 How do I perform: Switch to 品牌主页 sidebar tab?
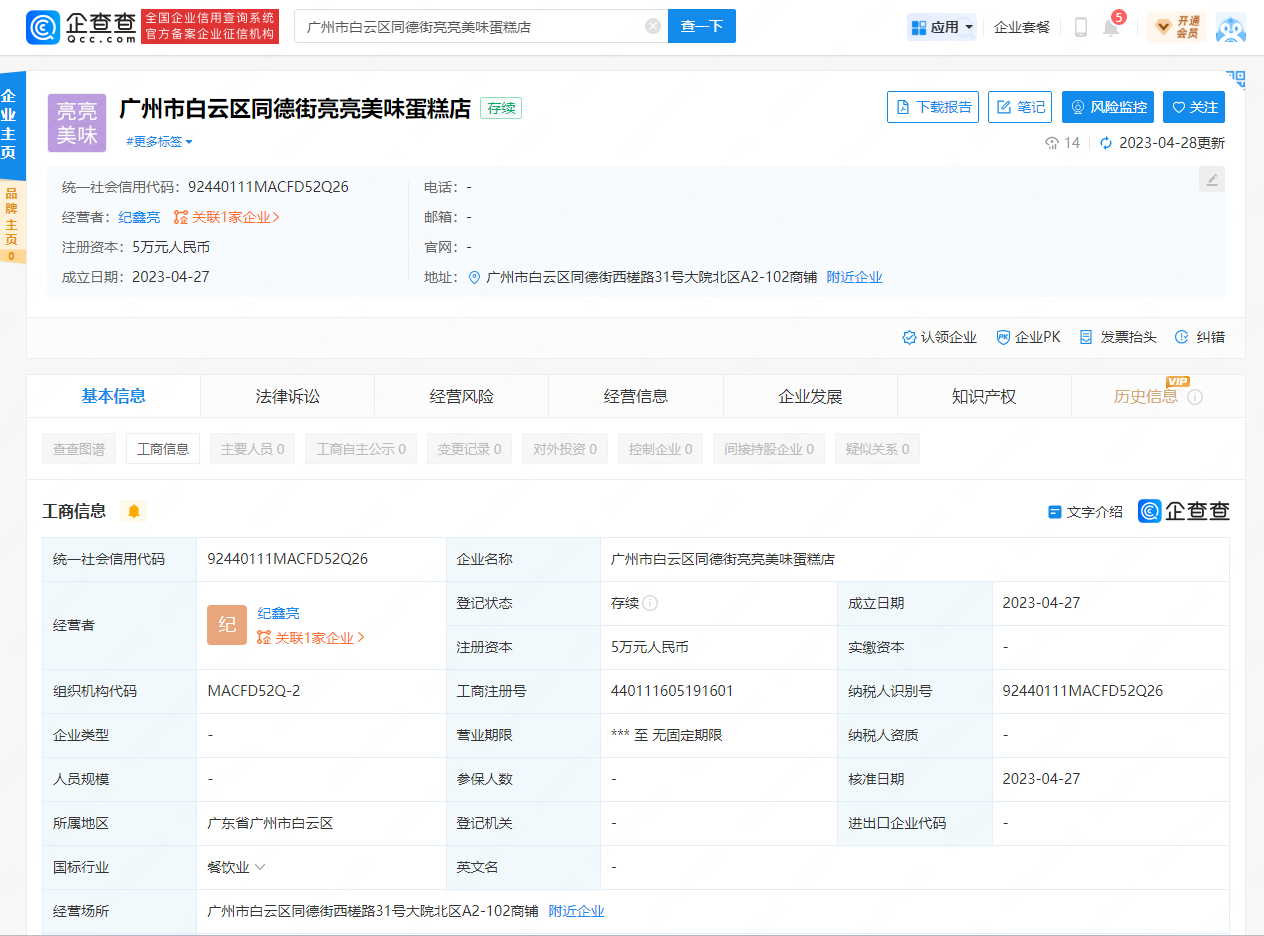11,224
